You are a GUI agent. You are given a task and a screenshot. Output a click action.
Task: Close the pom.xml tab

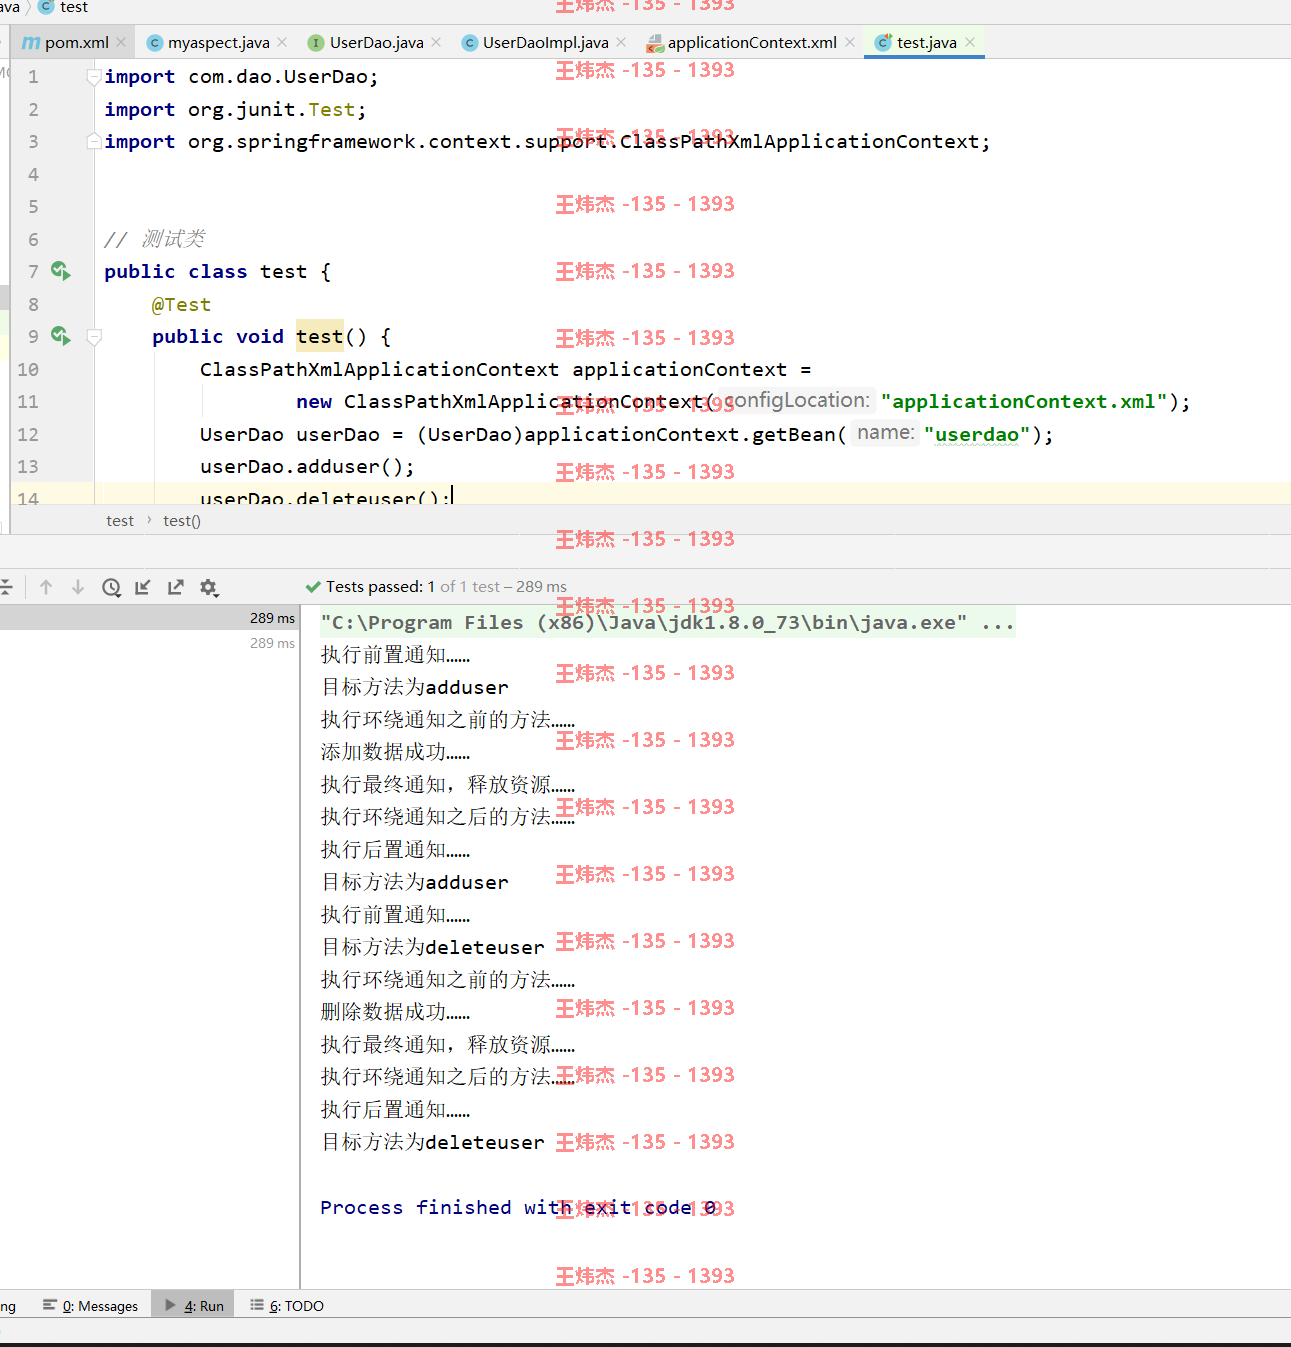[x=121, y=42]
